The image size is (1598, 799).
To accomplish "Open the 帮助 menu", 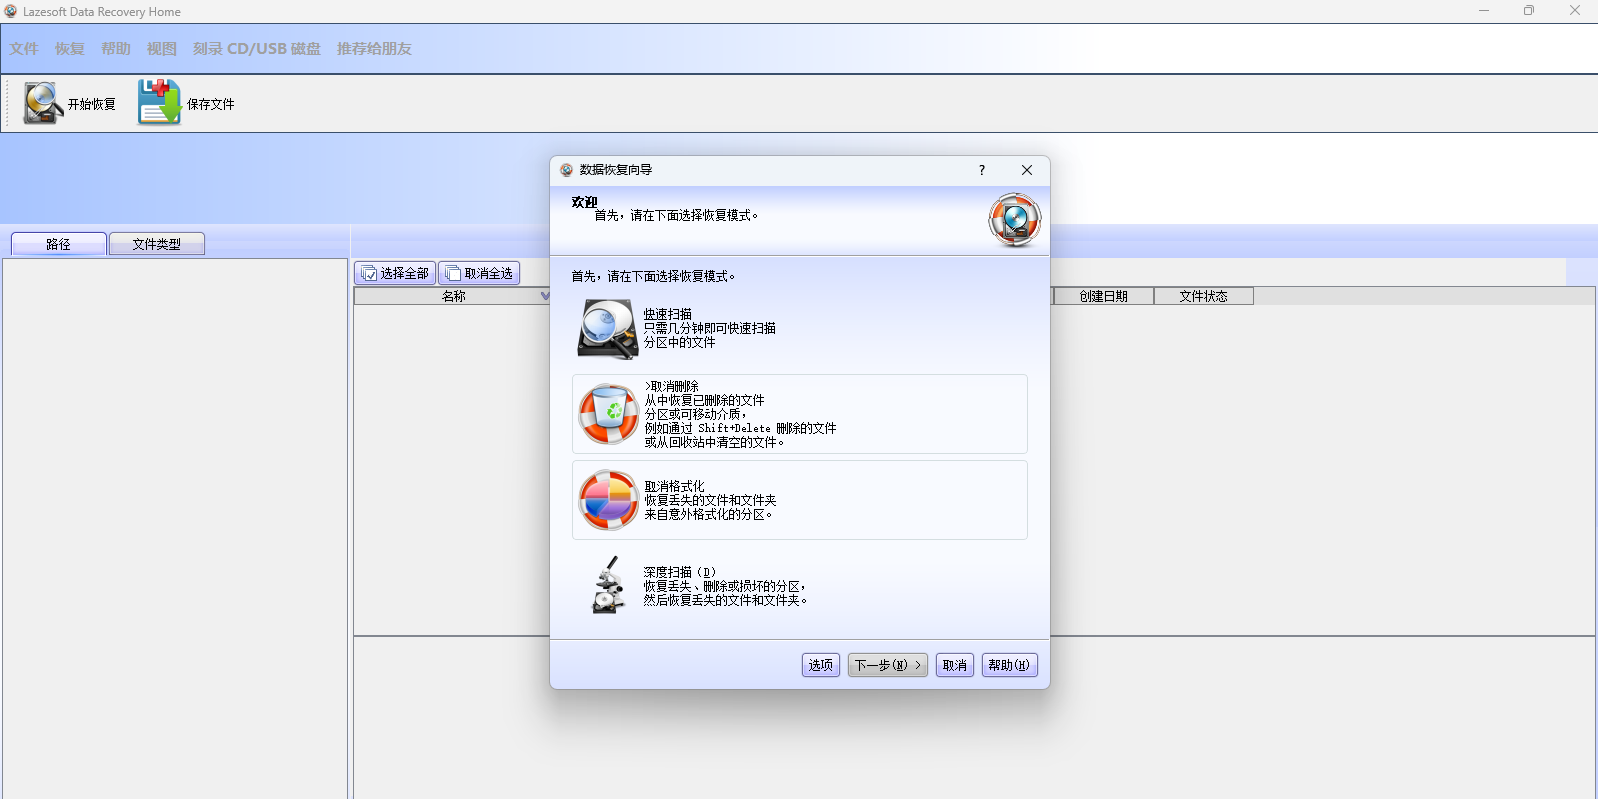I will point(116,49).
